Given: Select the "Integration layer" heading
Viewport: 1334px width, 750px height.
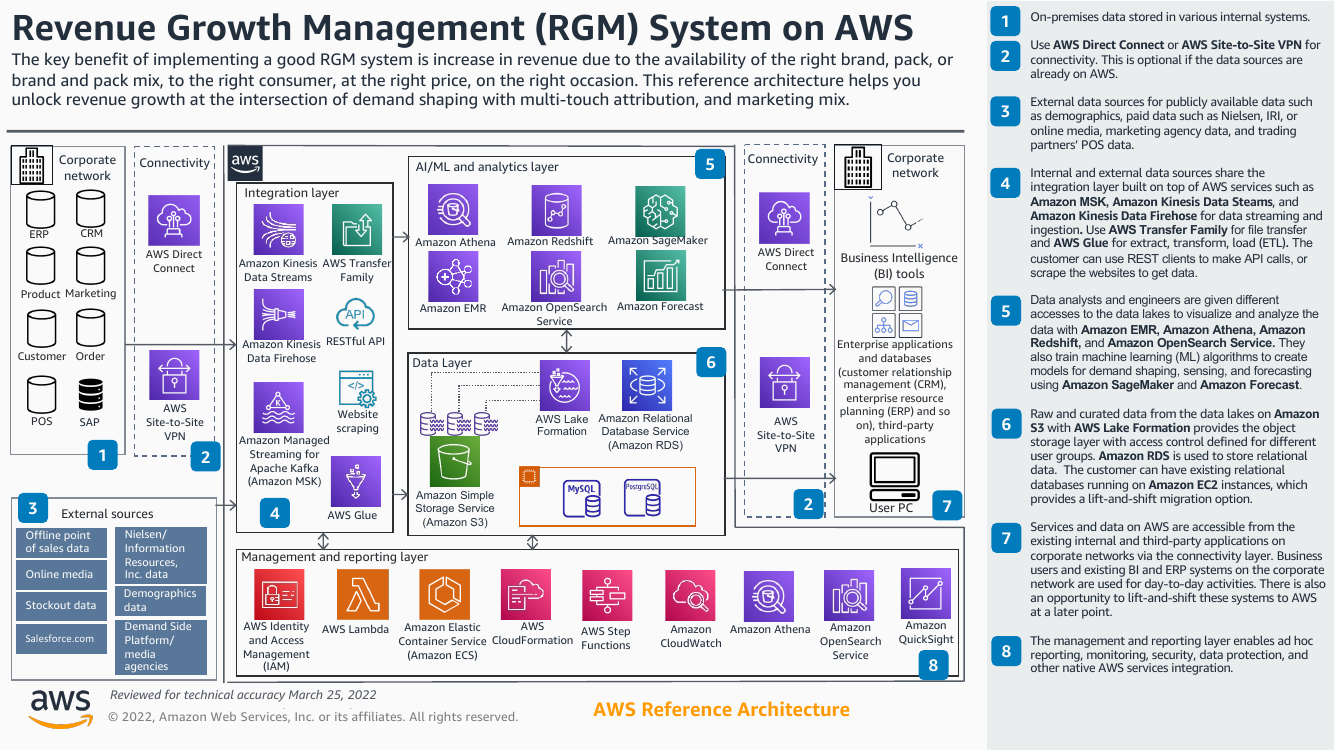Looking at the screenshot, I should (292, 193).
